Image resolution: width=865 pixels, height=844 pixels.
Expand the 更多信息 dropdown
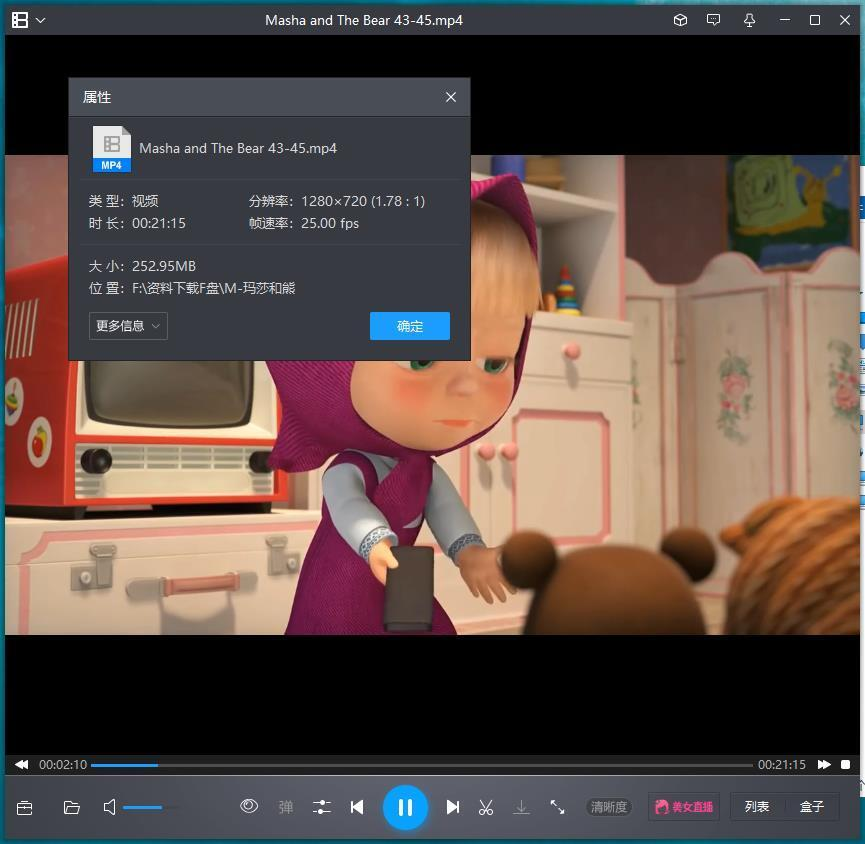pos(128,326)
